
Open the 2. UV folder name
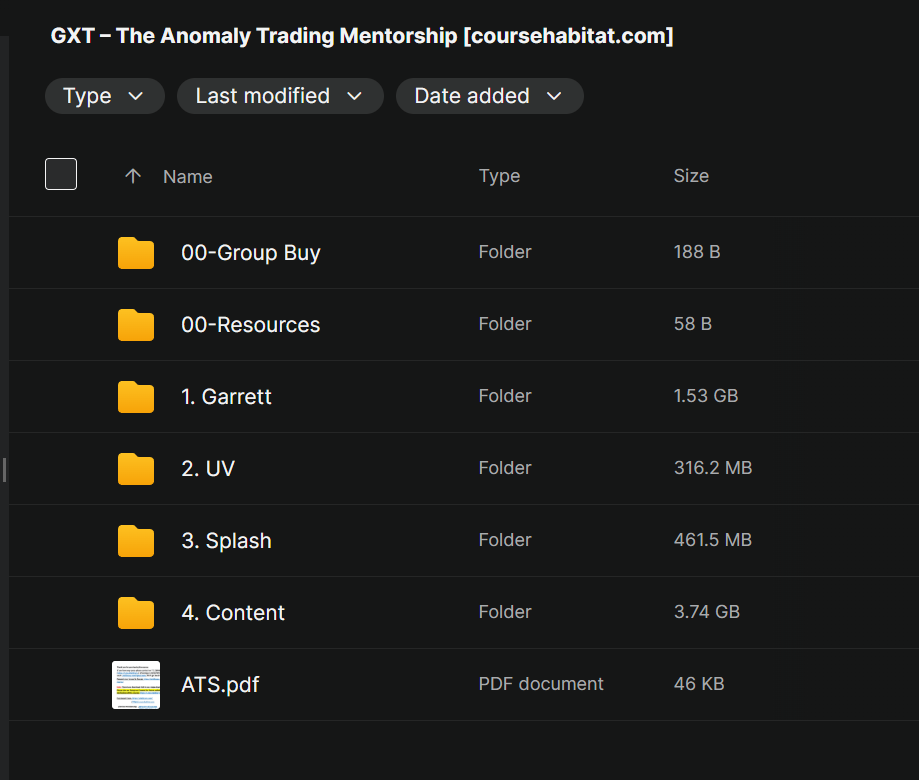click(x=208, y=469)
